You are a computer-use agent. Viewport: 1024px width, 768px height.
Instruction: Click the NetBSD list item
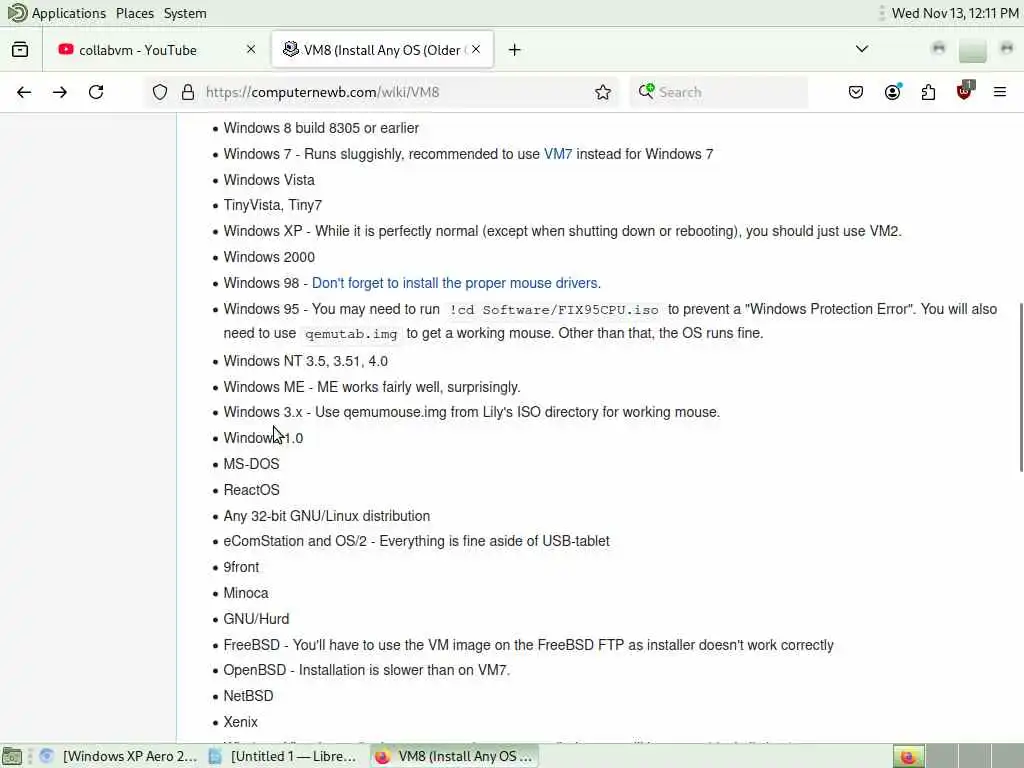click(248, 696)
